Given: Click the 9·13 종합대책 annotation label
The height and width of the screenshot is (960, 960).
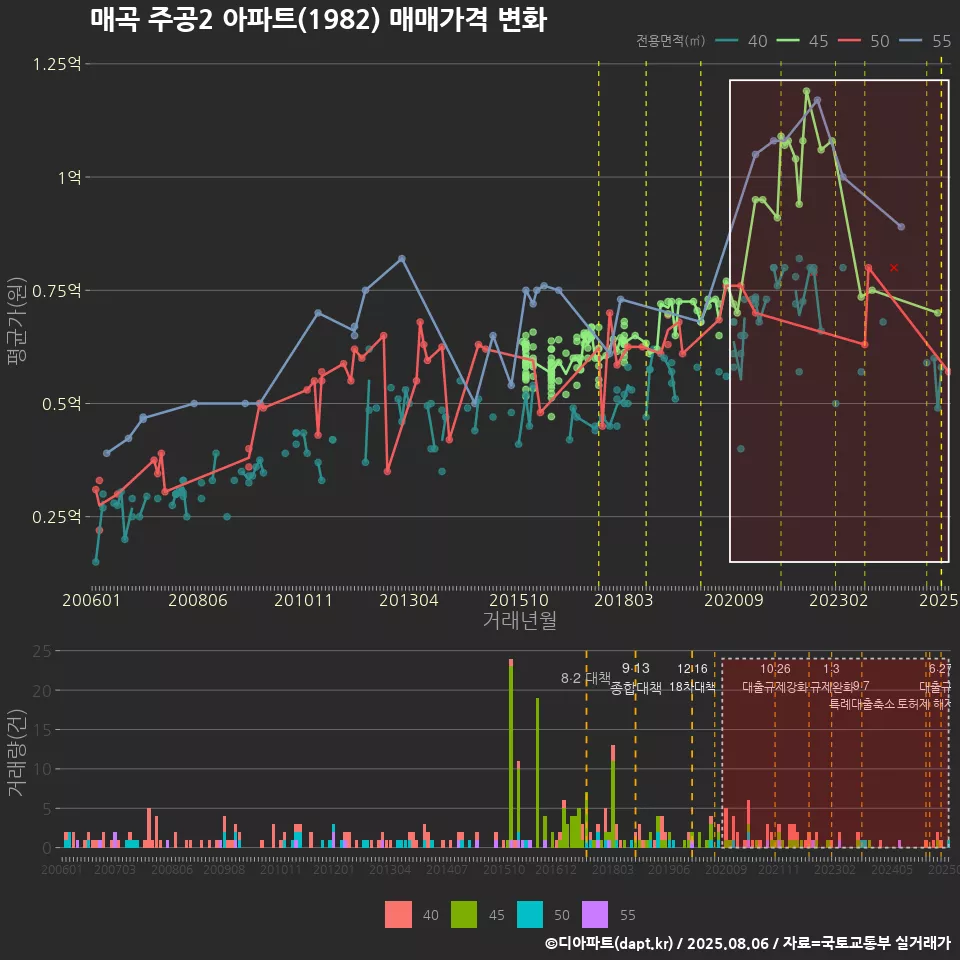Looking at the screenshot, I should 636,678.
